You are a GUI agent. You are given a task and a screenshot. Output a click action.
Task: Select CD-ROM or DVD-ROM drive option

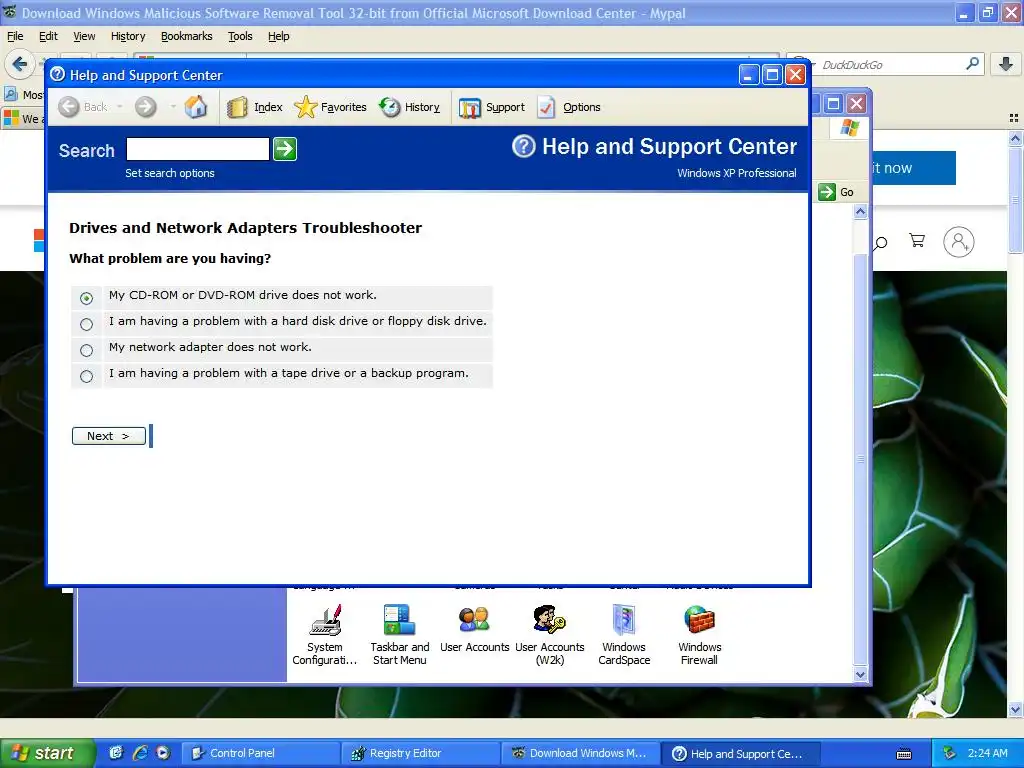[86, 298]
